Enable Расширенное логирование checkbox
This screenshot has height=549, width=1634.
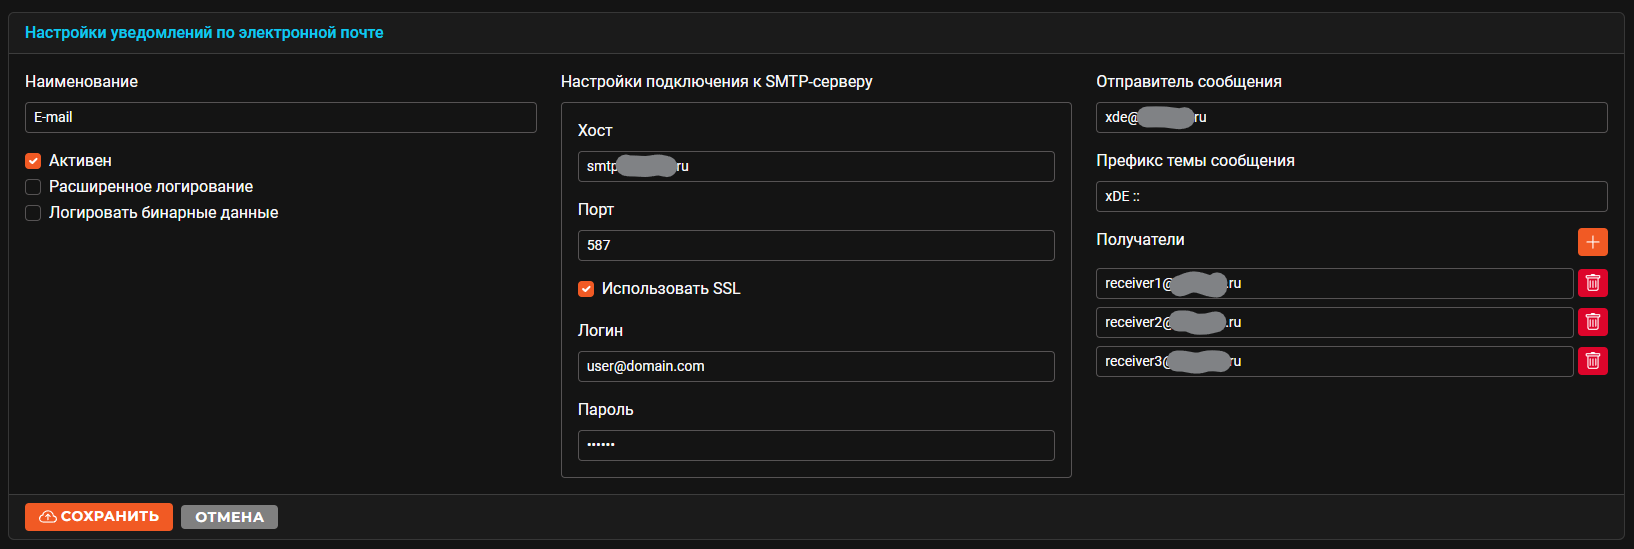click(33, 187)
